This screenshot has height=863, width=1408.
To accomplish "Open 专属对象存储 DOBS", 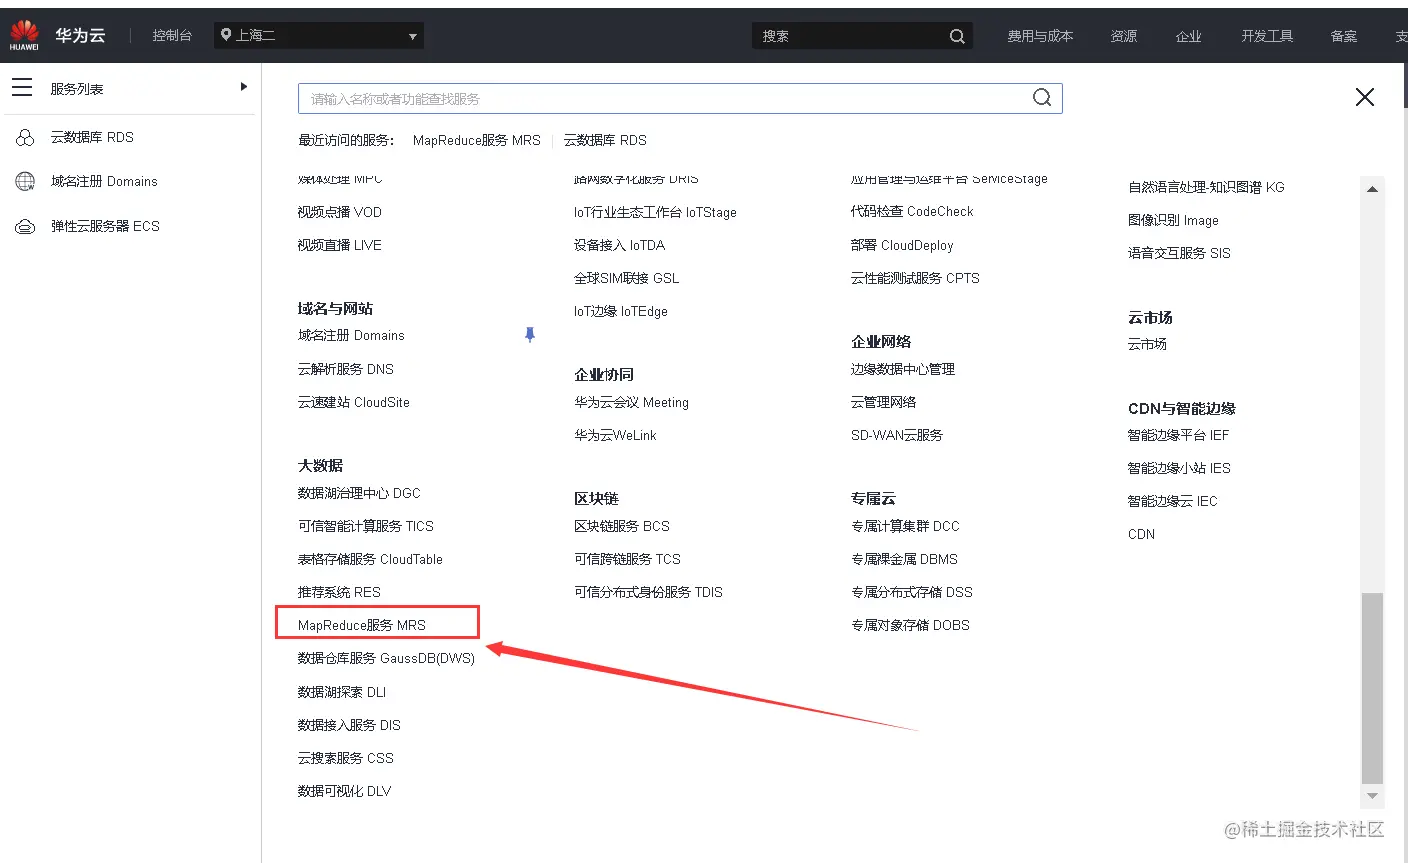I will tap(910, 625).
